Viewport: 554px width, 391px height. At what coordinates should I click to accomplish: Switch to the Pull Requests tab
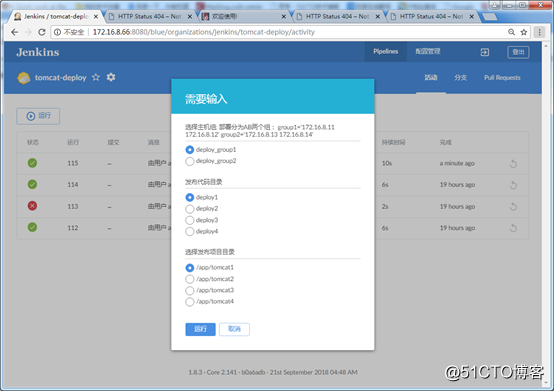502,78
